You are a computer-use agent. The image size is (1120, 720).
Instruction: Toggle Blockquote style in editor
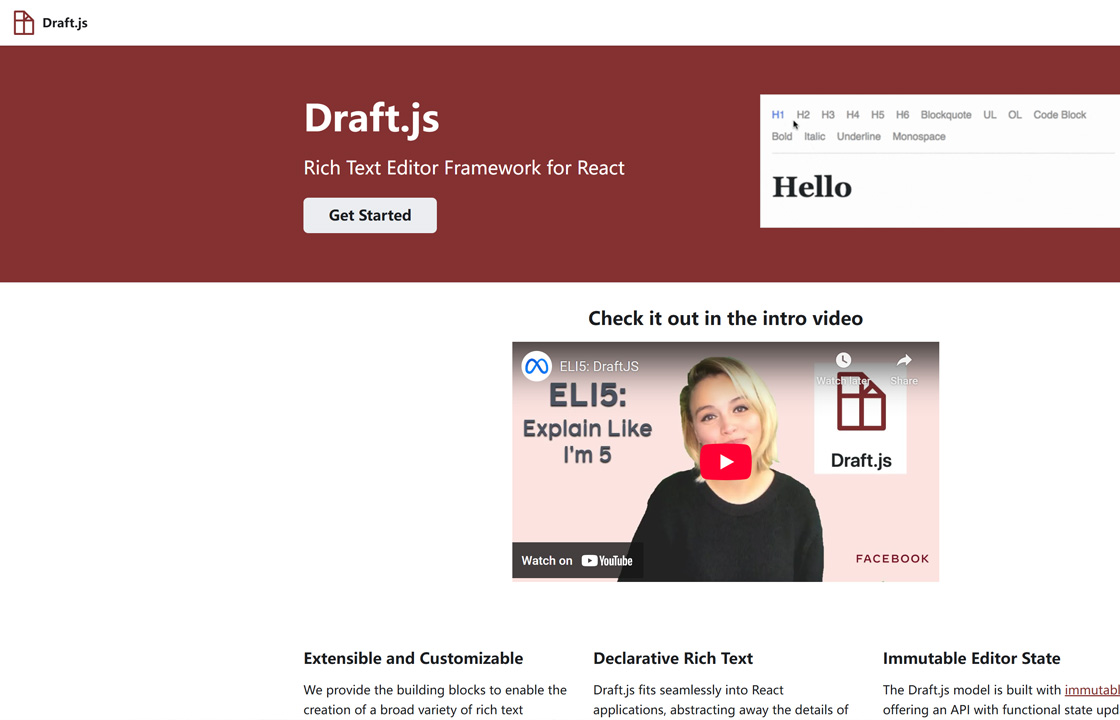[x=946, y=114]
